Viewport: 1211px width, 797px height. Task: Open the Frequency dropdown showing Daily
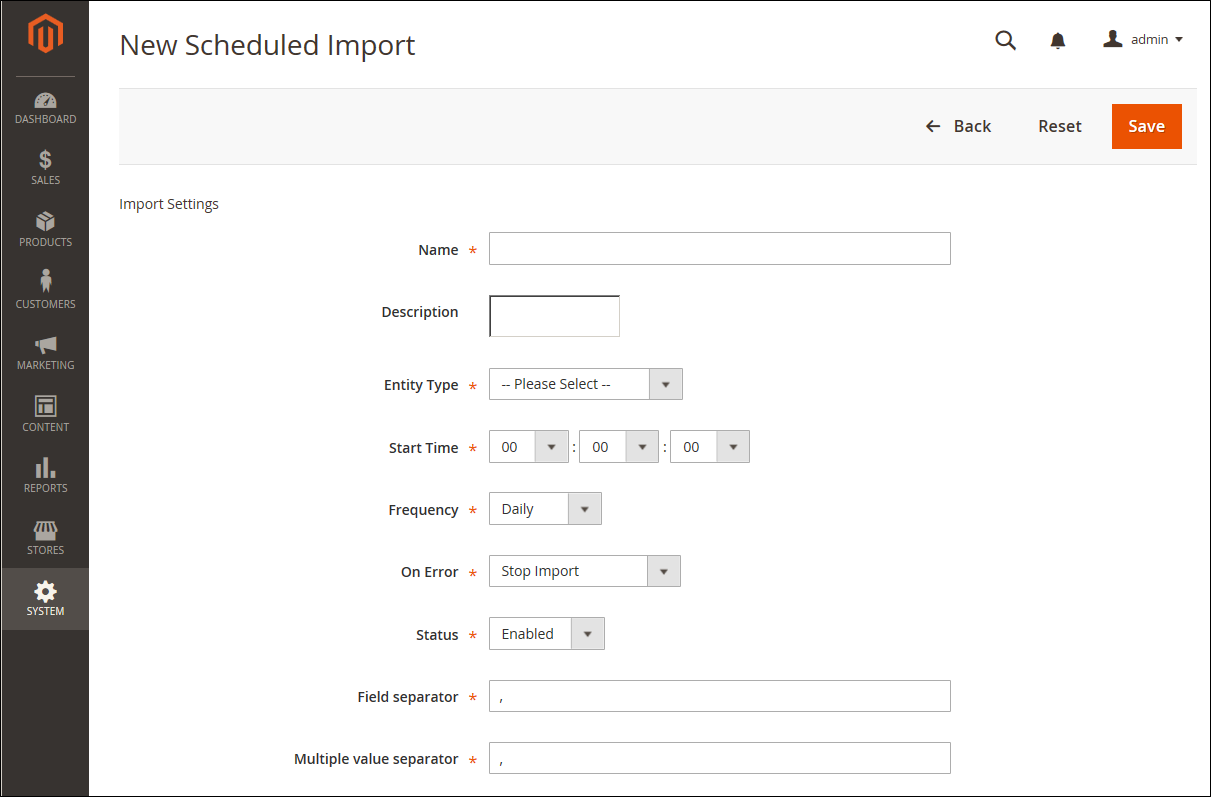click(545, 509)
